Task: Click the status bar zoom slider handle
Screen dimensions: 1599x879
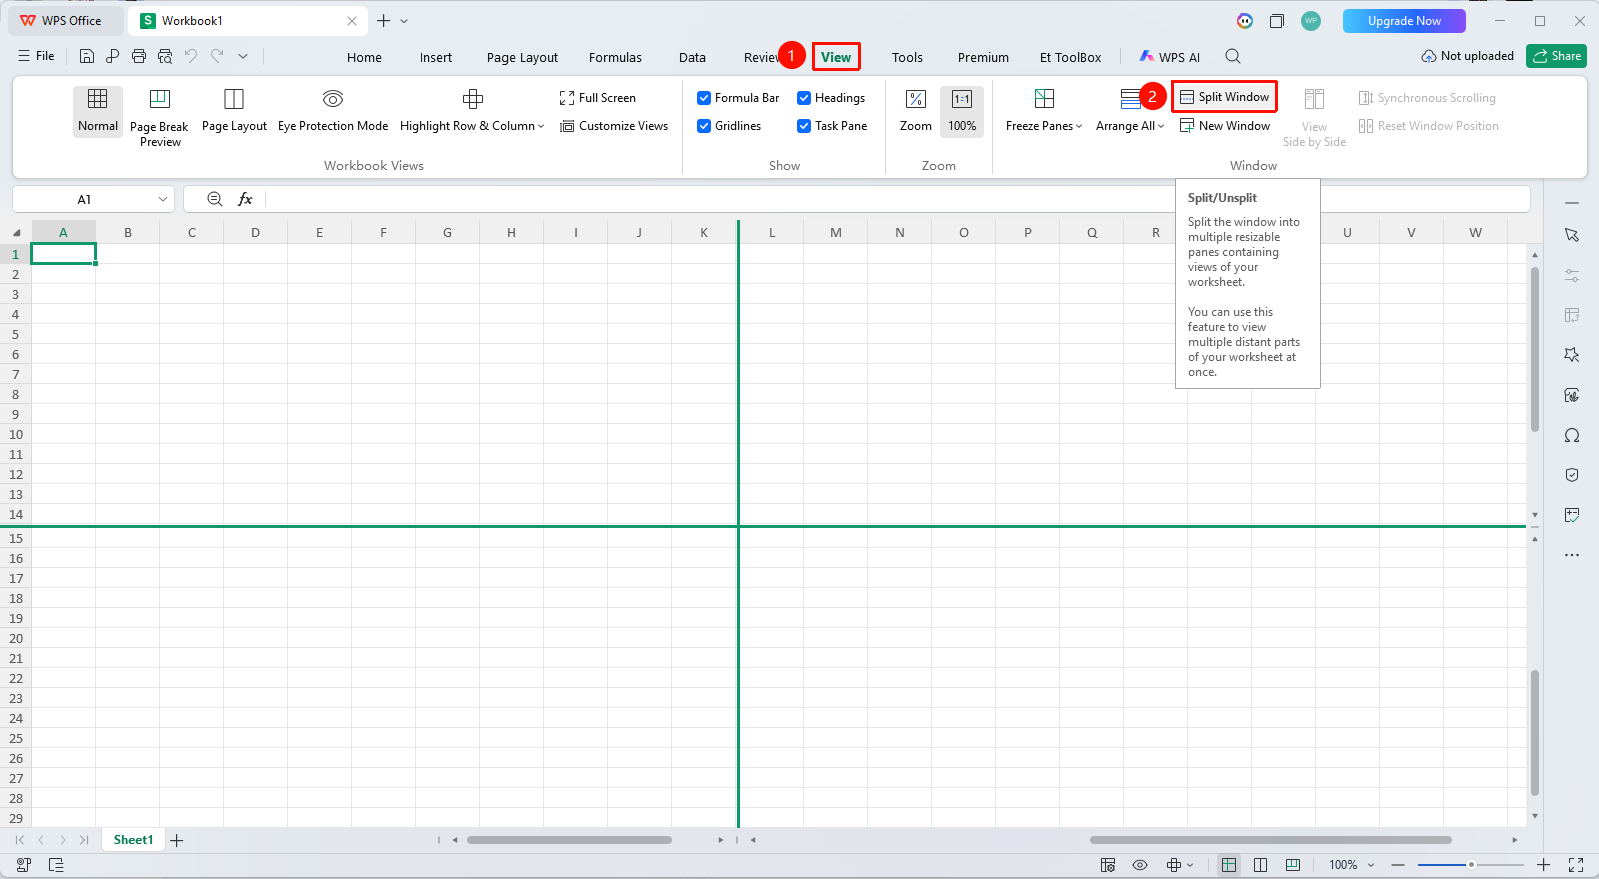Action: [1471, 865]
